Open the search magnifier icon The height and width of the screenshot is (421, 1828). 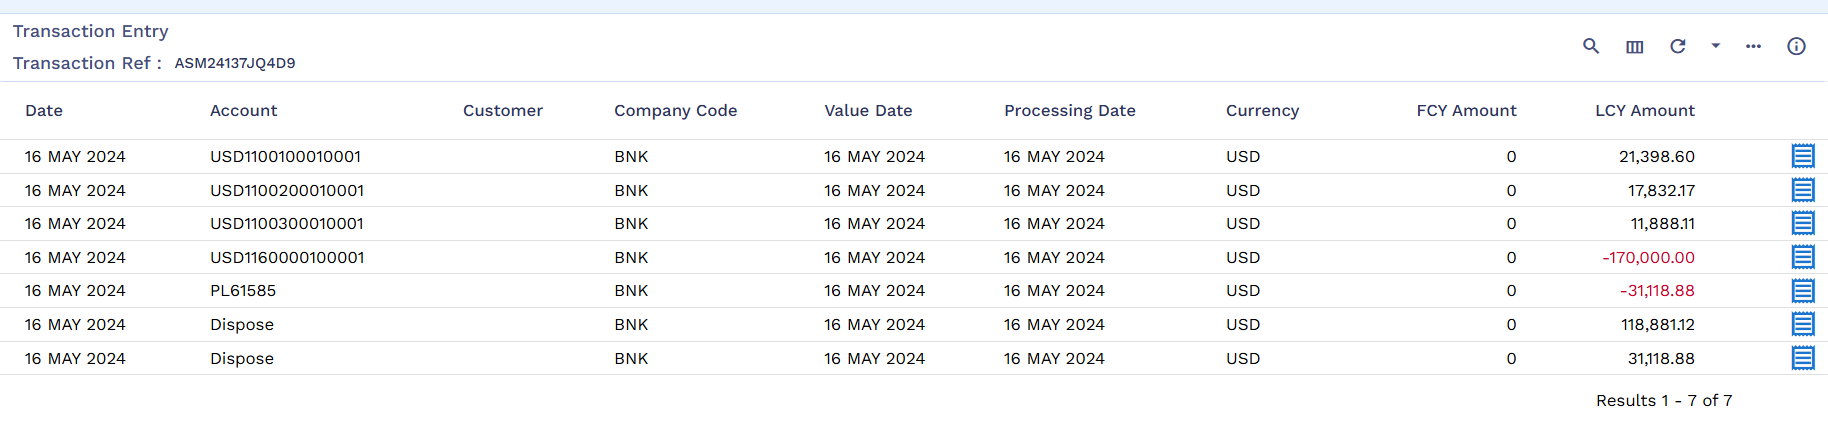pyautogui.click(x=1591, y=46)
